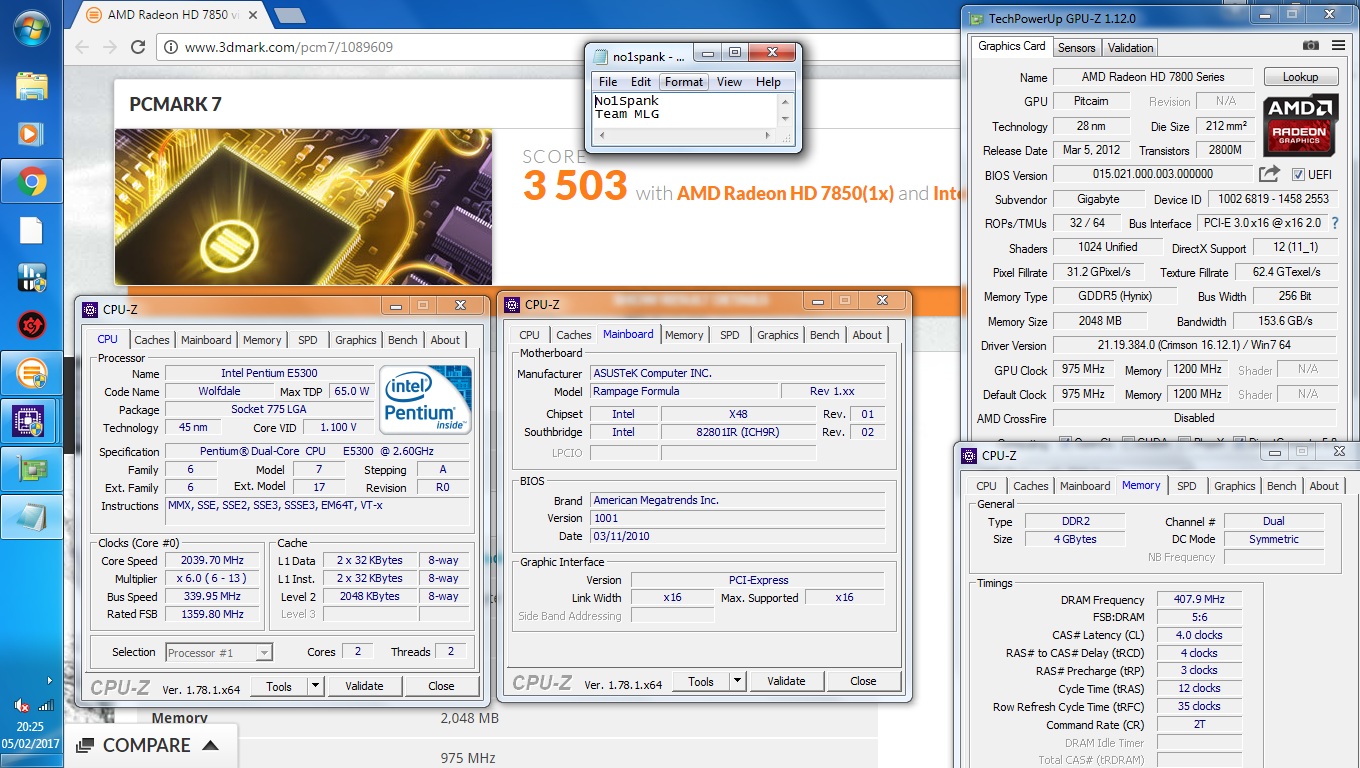1360x768 pixels.
Task: Click Validate in the CPU-Z Mainboard window
Action: click(786, 681)
